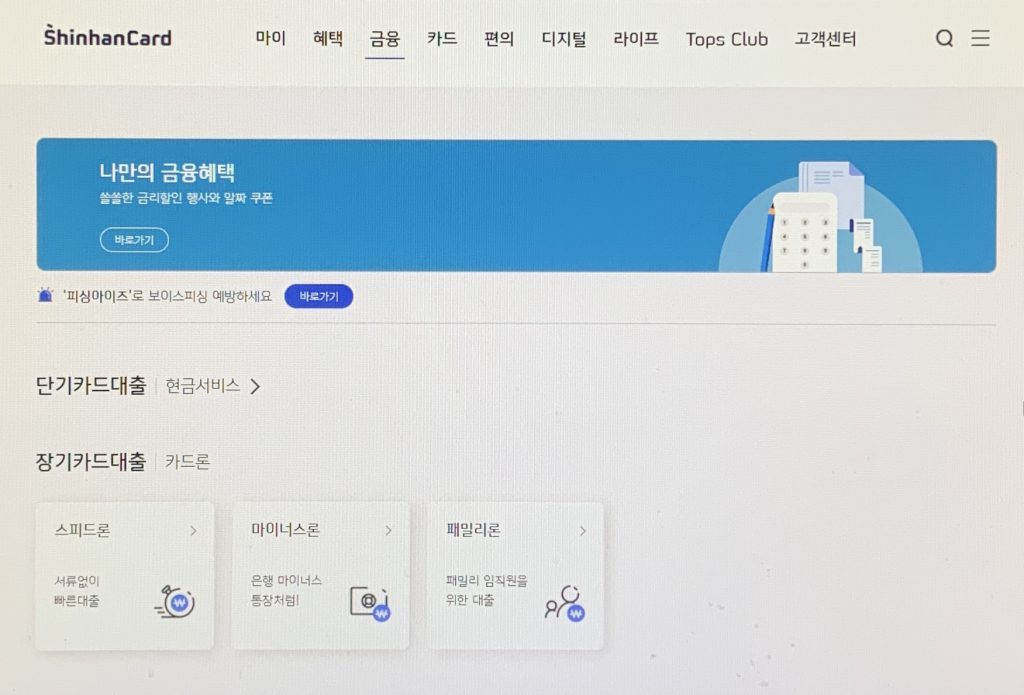This screenshot has width=1024, height=695.
Task: Click the ShinhanCard logo
Action: (x=108, y=37)
